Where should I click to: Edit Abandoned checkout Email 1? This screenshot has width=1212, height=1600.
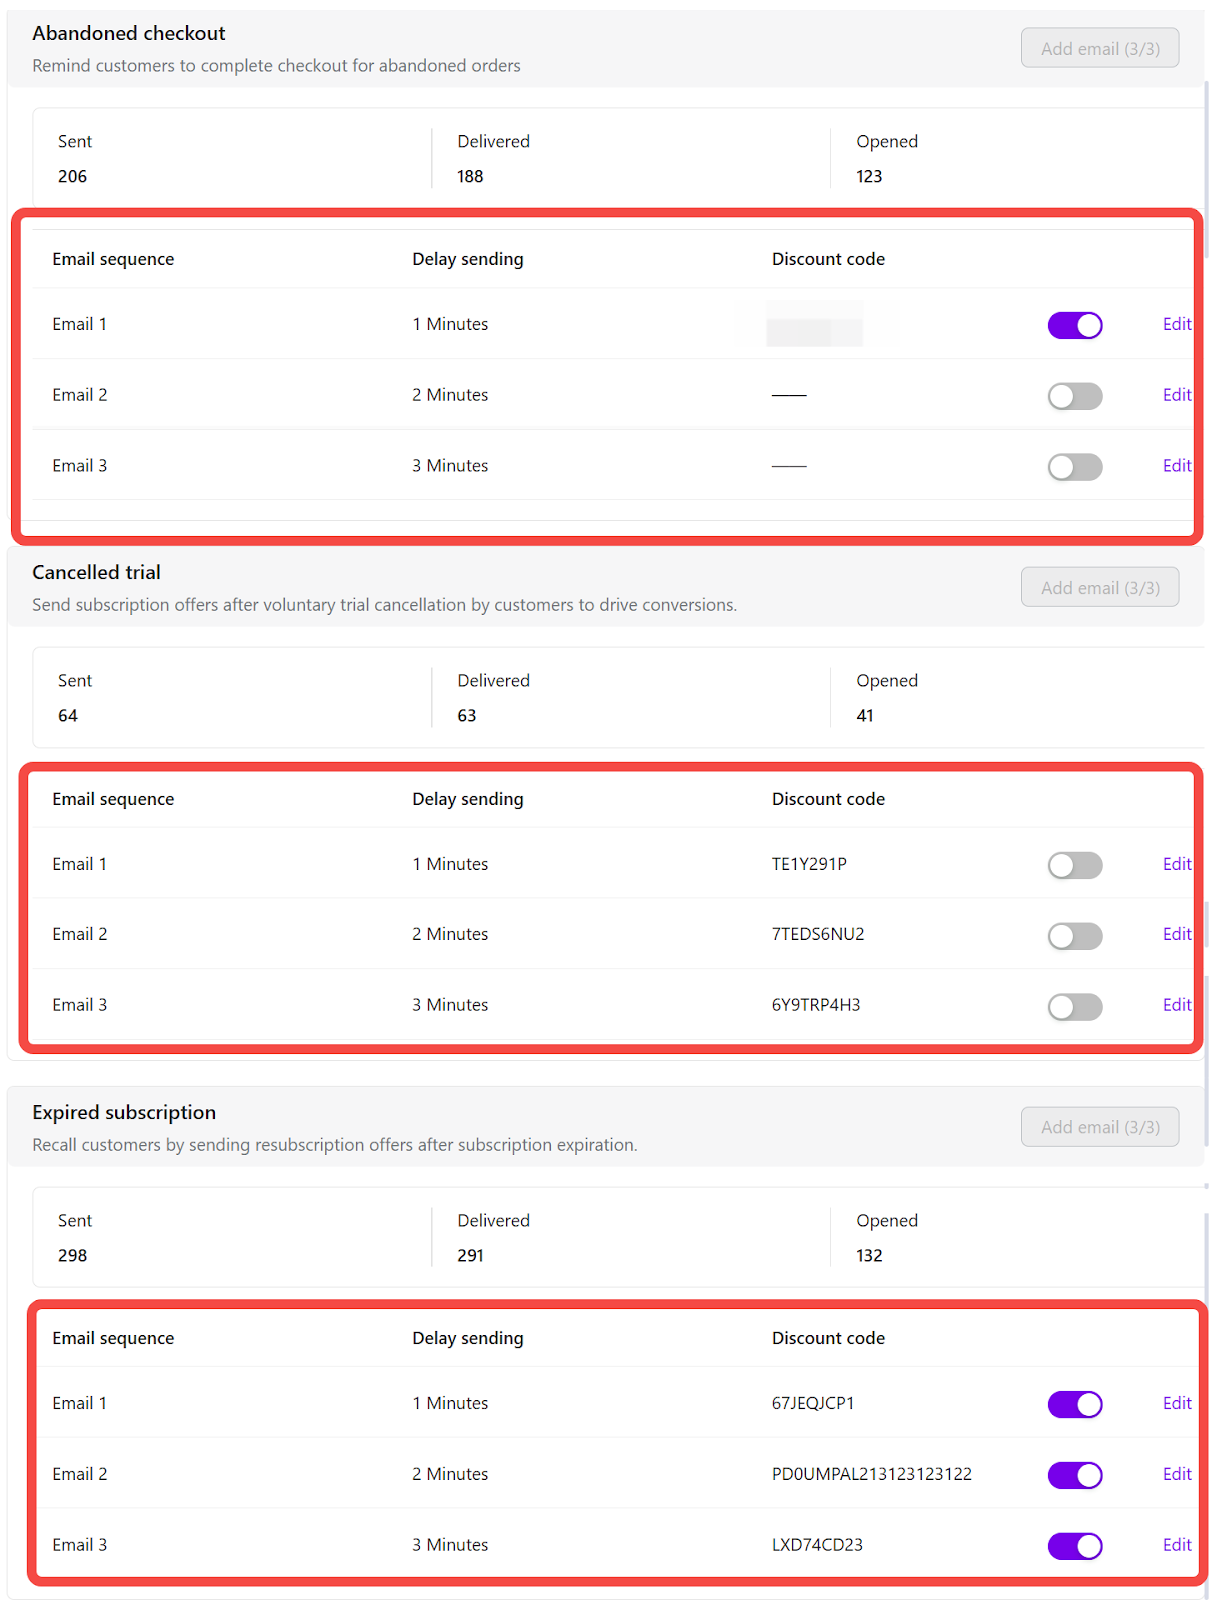(x=1177, y=324)
